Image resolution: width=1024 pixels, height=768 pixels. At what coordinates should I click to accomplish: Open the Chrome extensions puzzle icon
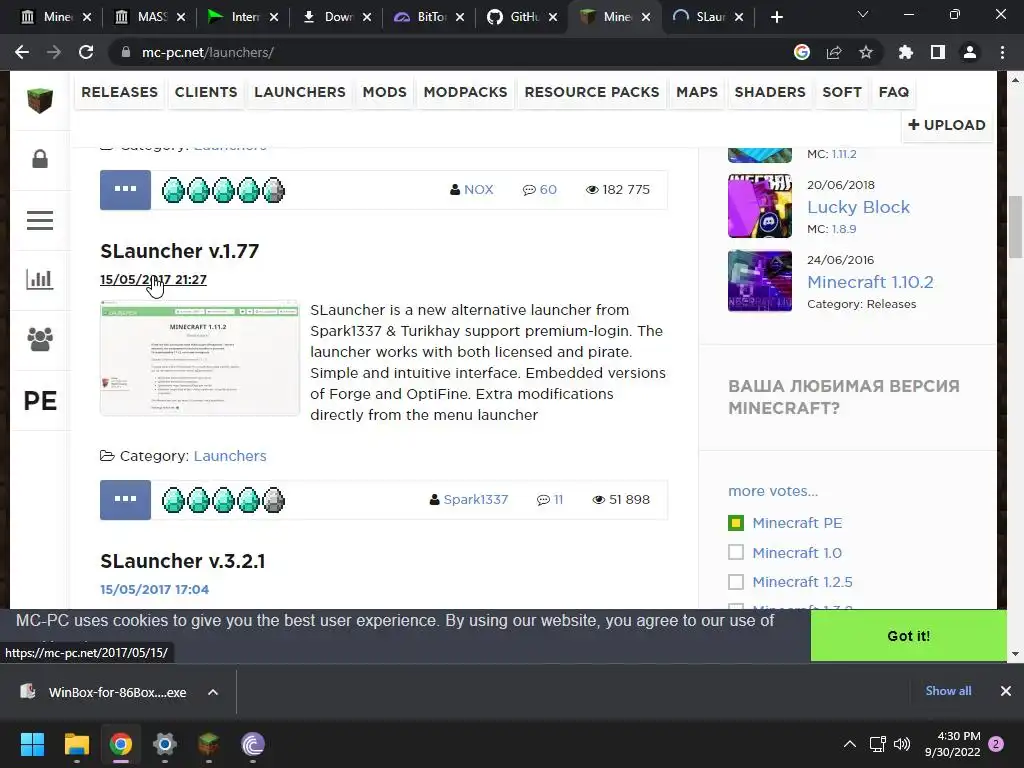point(906,52)
